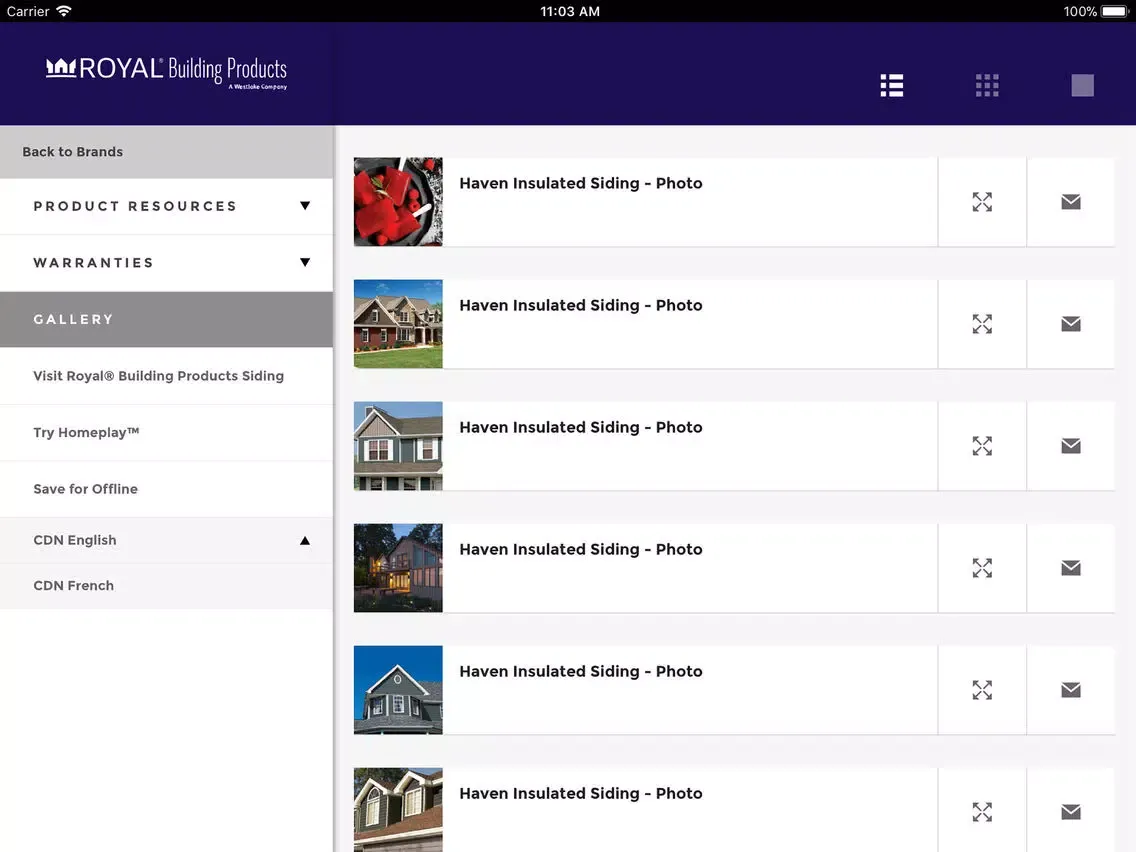
Task: Open the red brick house thumbnail
Action: [x=398, y=324]
